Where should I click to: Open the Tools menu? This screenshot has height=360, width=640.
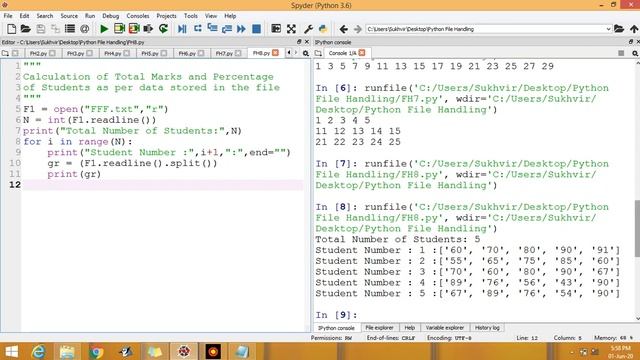click(191, 16)
